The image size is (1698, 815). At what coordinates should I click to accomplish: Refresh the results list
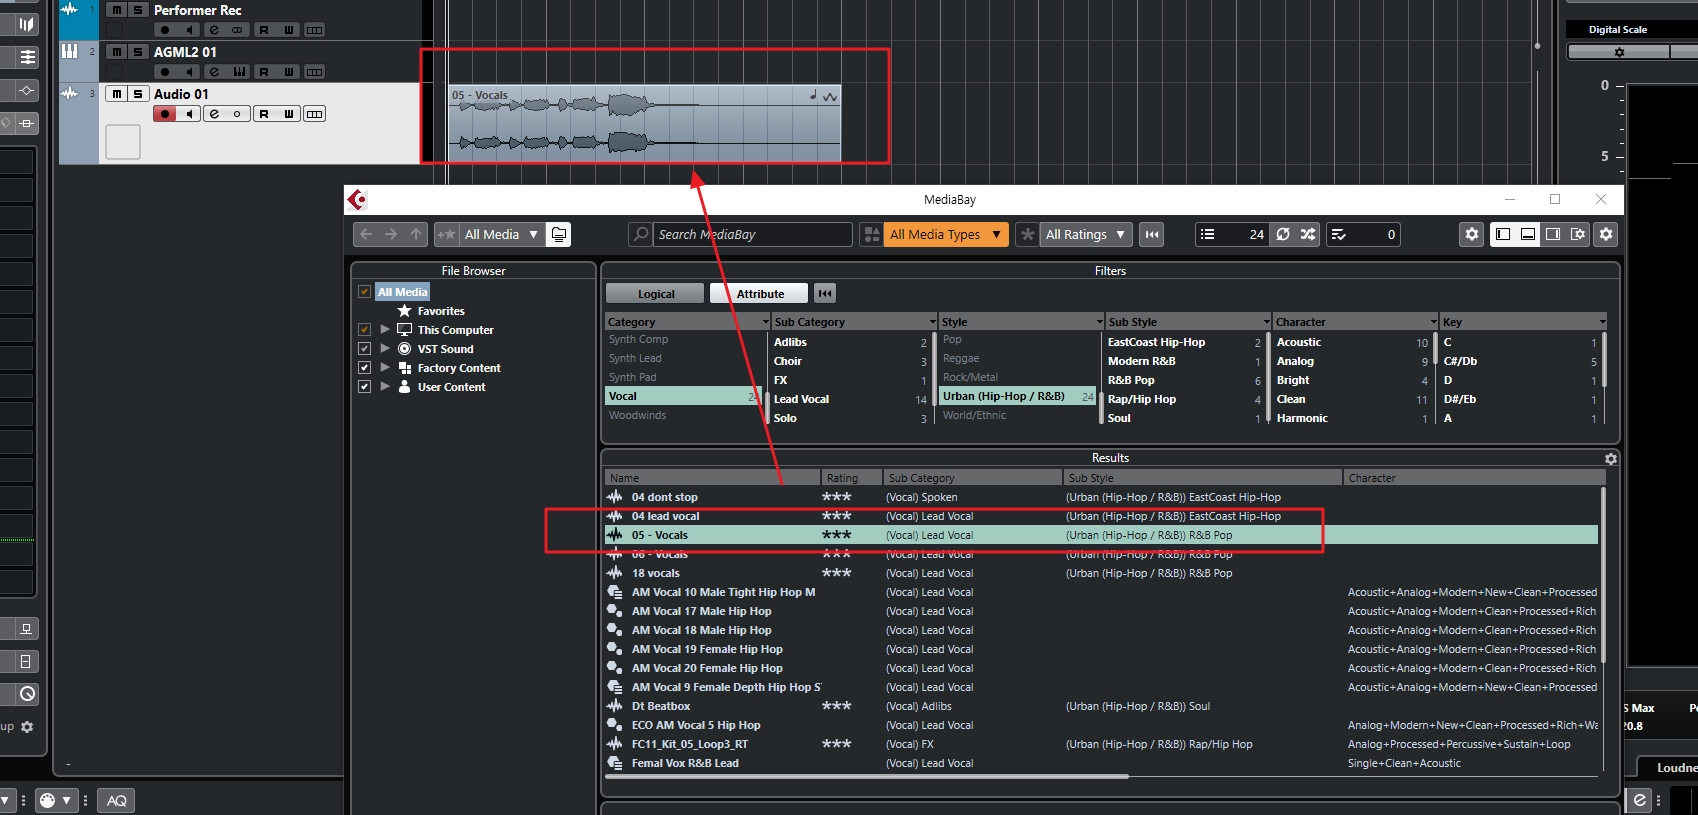1283,234
